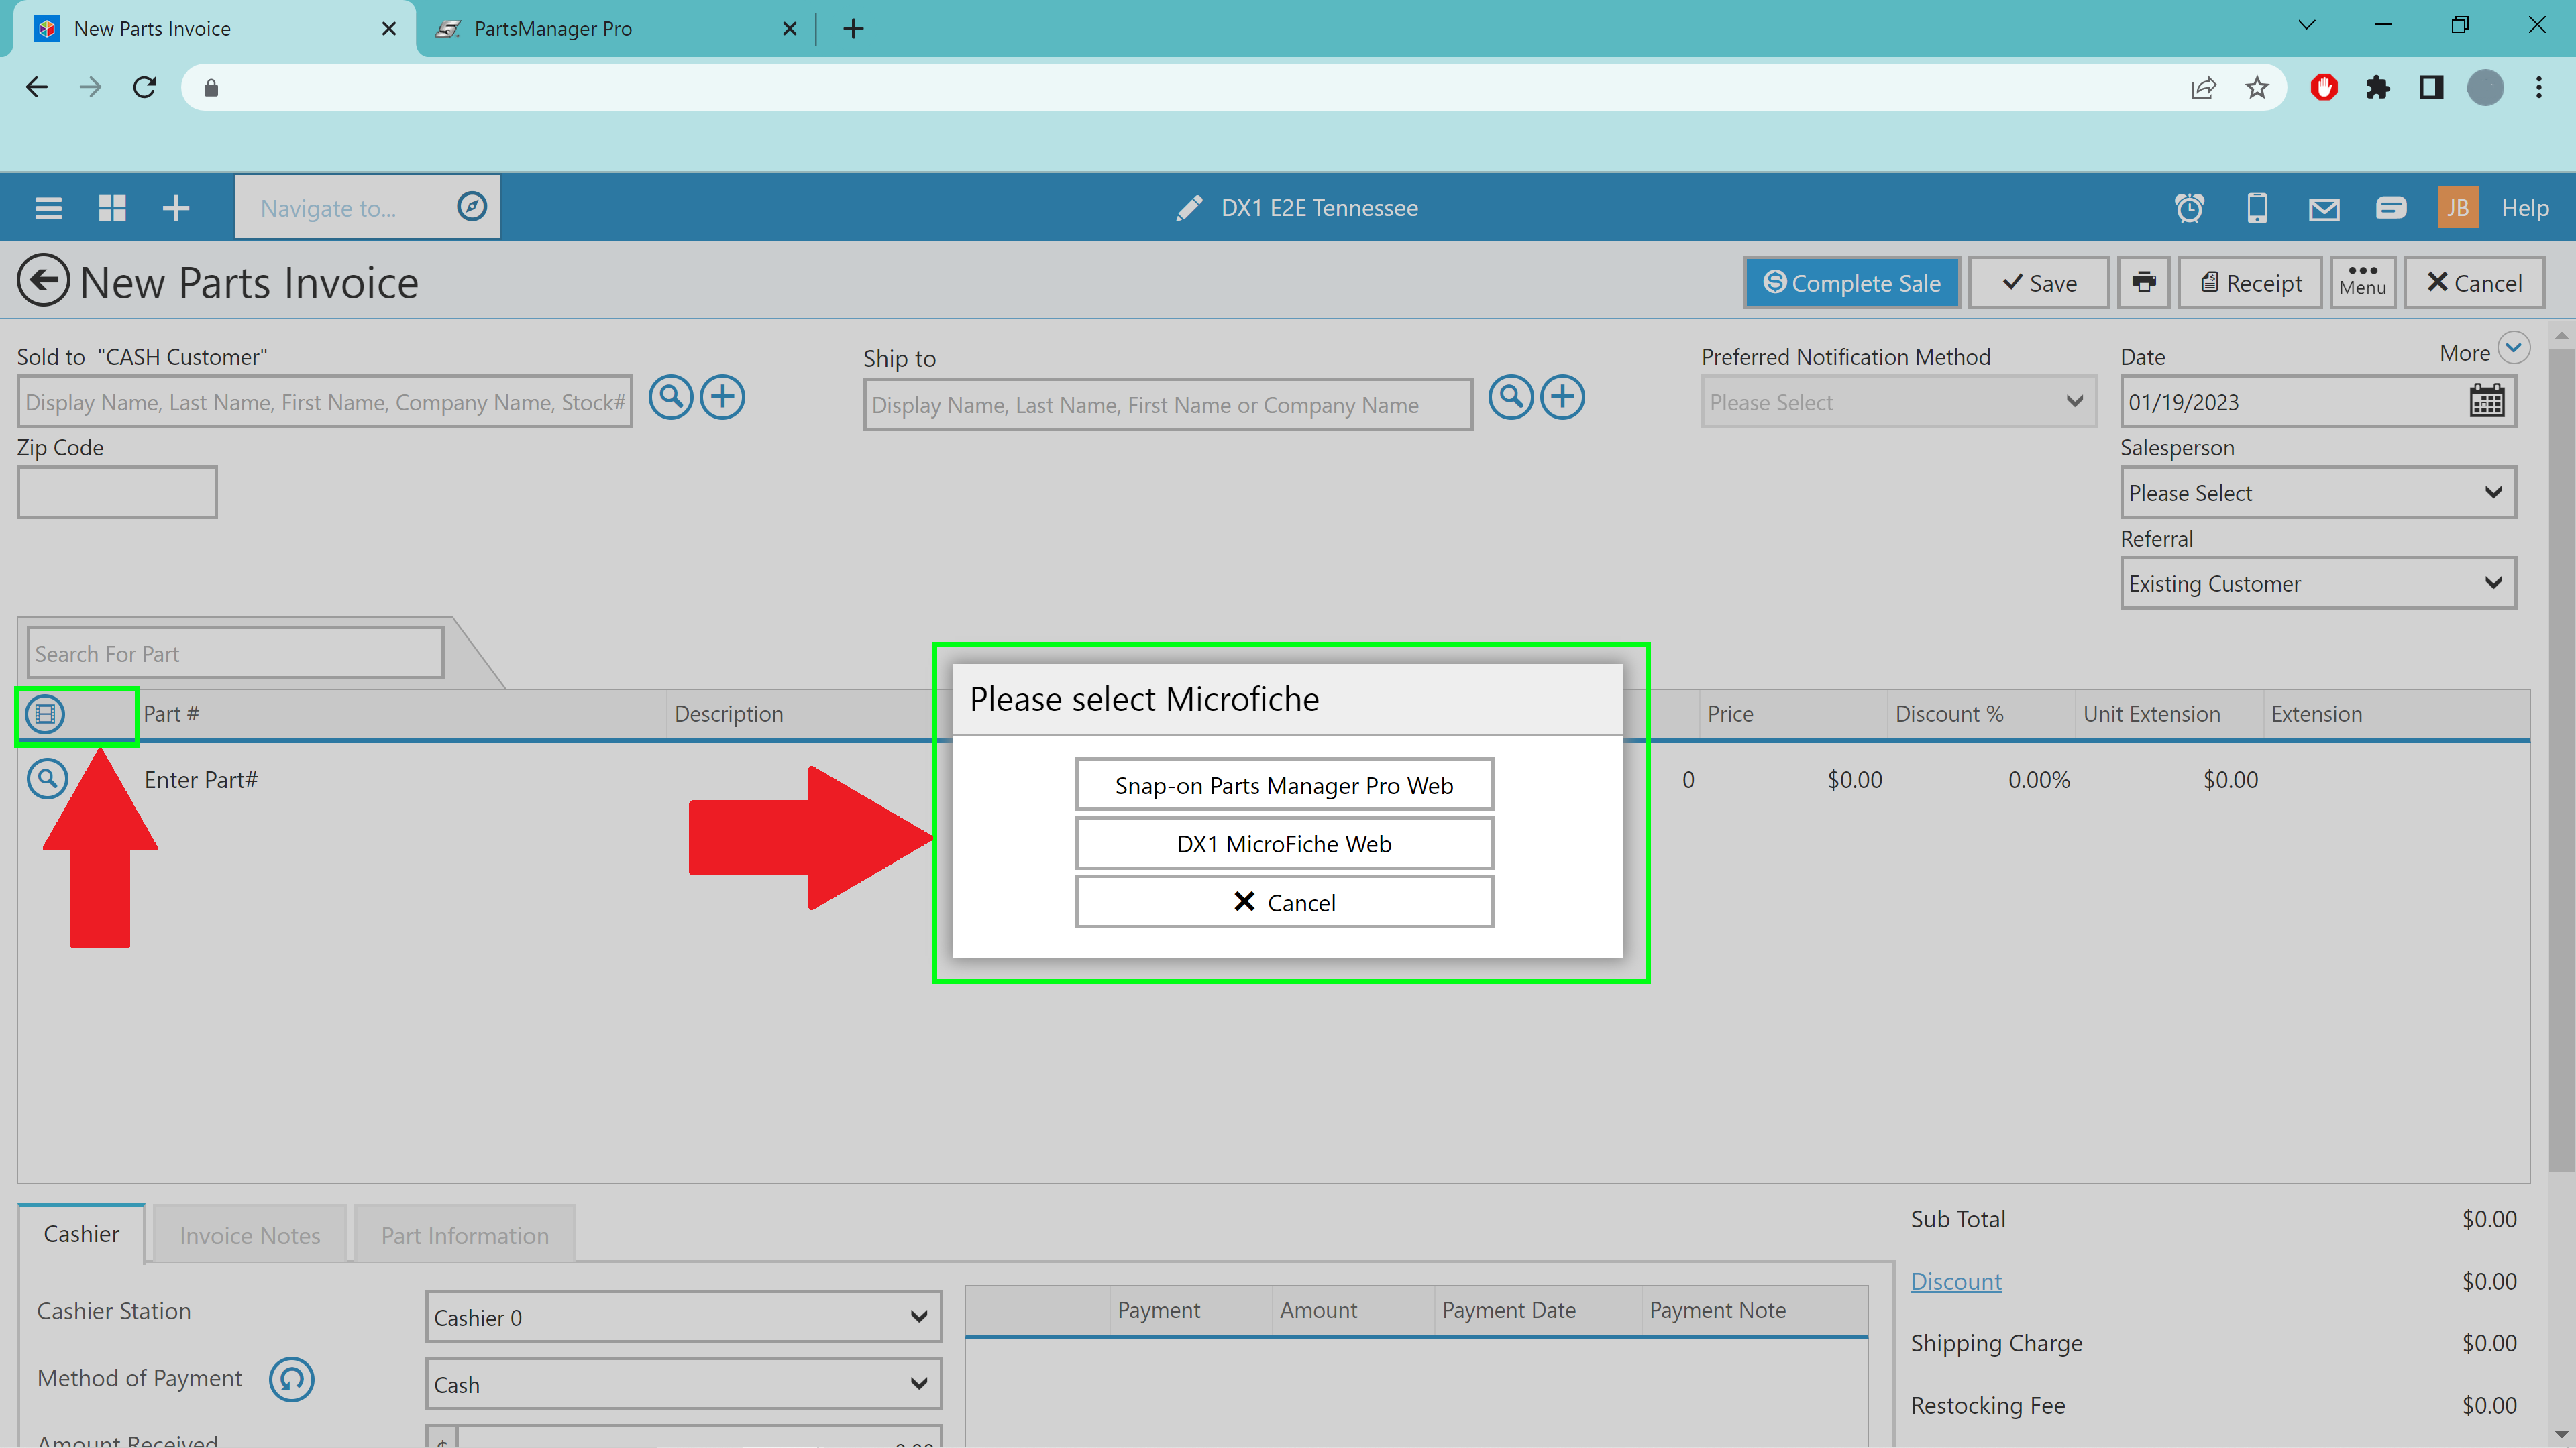The image size is (2576, 1448).
Task: Switch to the PartsManager Pro browser tab
Action: click(x=552, y=29)
